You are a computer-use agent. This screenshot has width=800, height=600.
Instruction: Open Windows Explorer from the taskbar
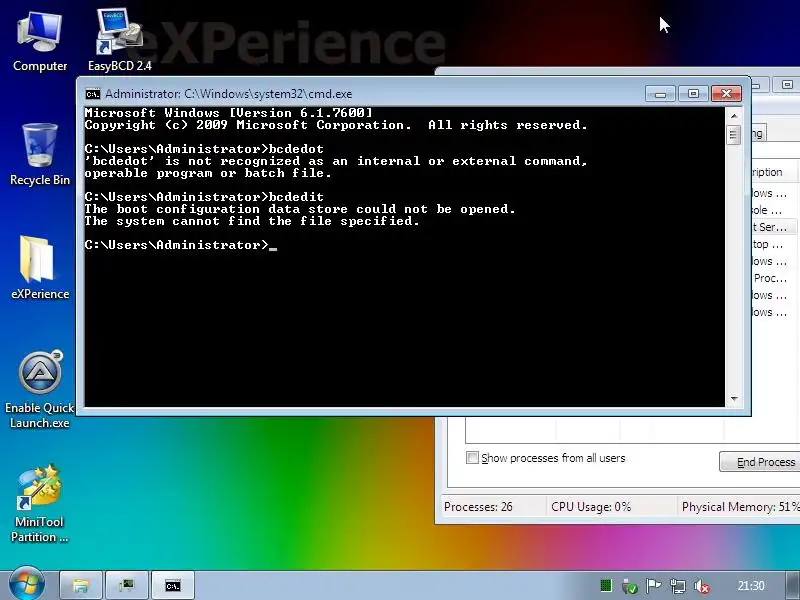click(x=81, y=585)
